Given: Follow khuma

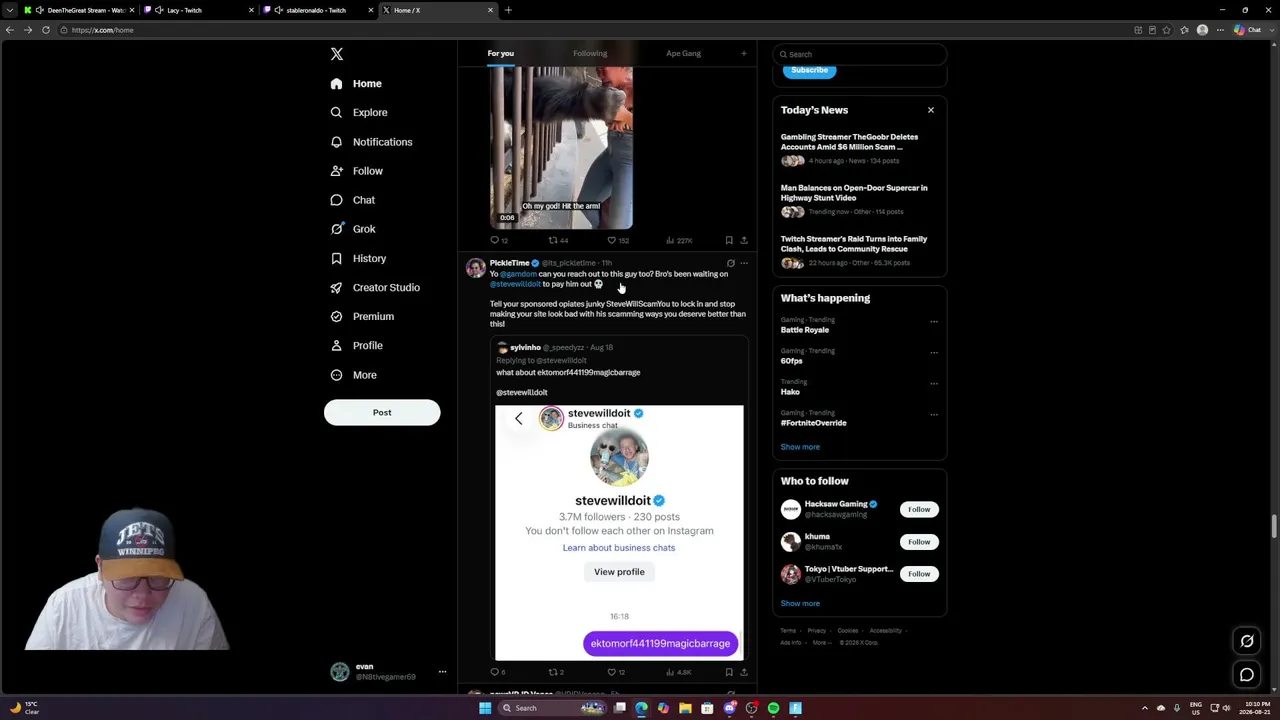Looking at the screenshot, I should point(919,542).
